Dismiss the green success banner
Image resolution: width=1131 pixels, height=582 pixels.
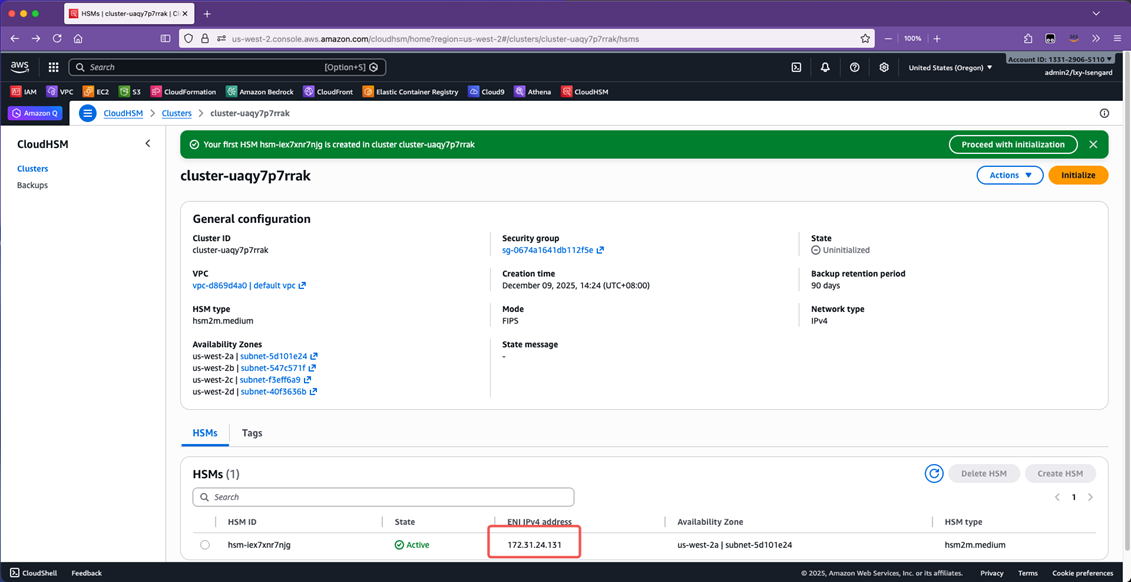(x=1093, y=144)
